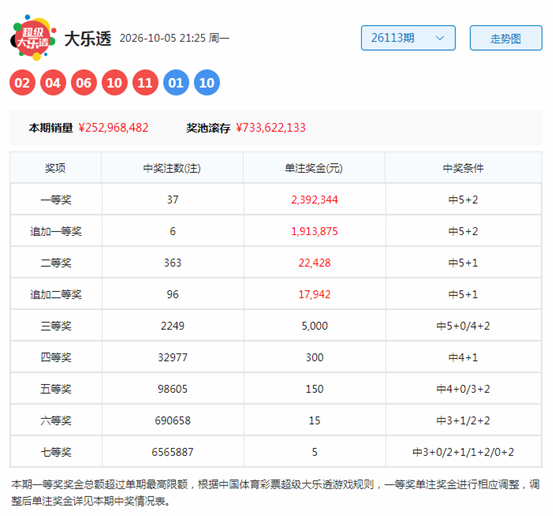Click fifth prize winner count 98605
The width and height of the screenshot is (553, 516).
pos(172,389)
